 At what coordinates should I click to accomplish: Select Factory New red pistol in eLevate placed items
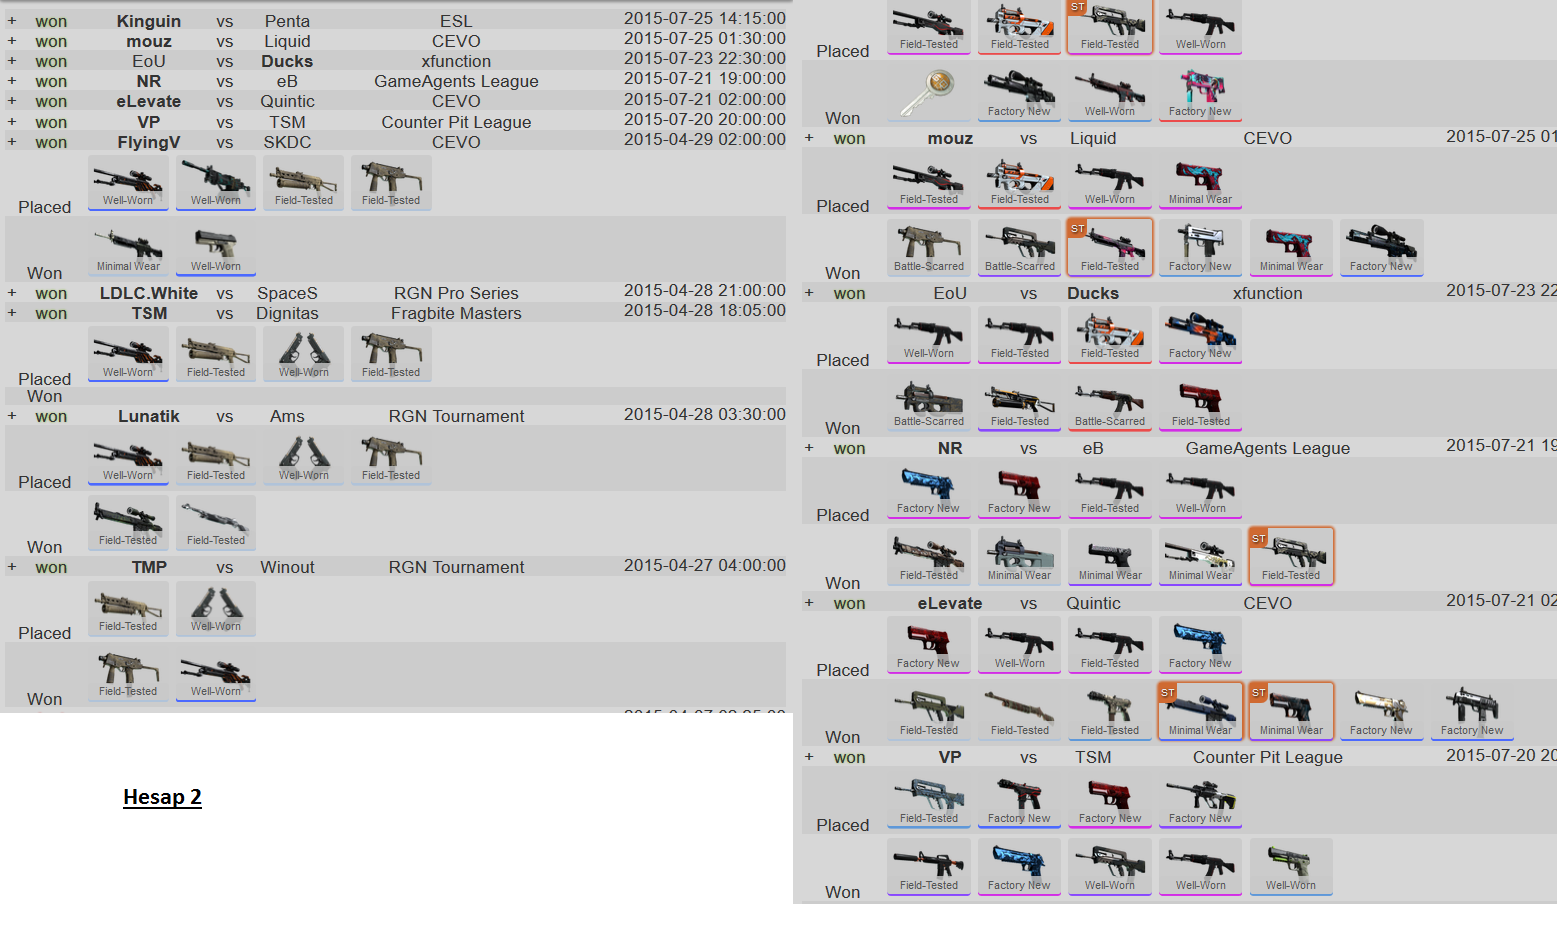929,645
